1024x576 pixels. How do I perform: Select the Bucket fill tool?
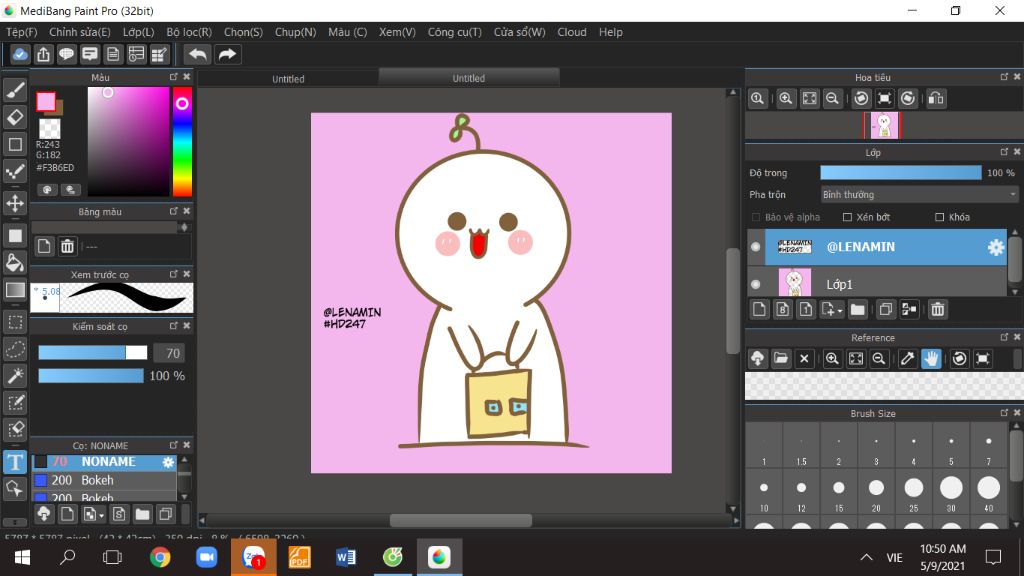[15, 263]
